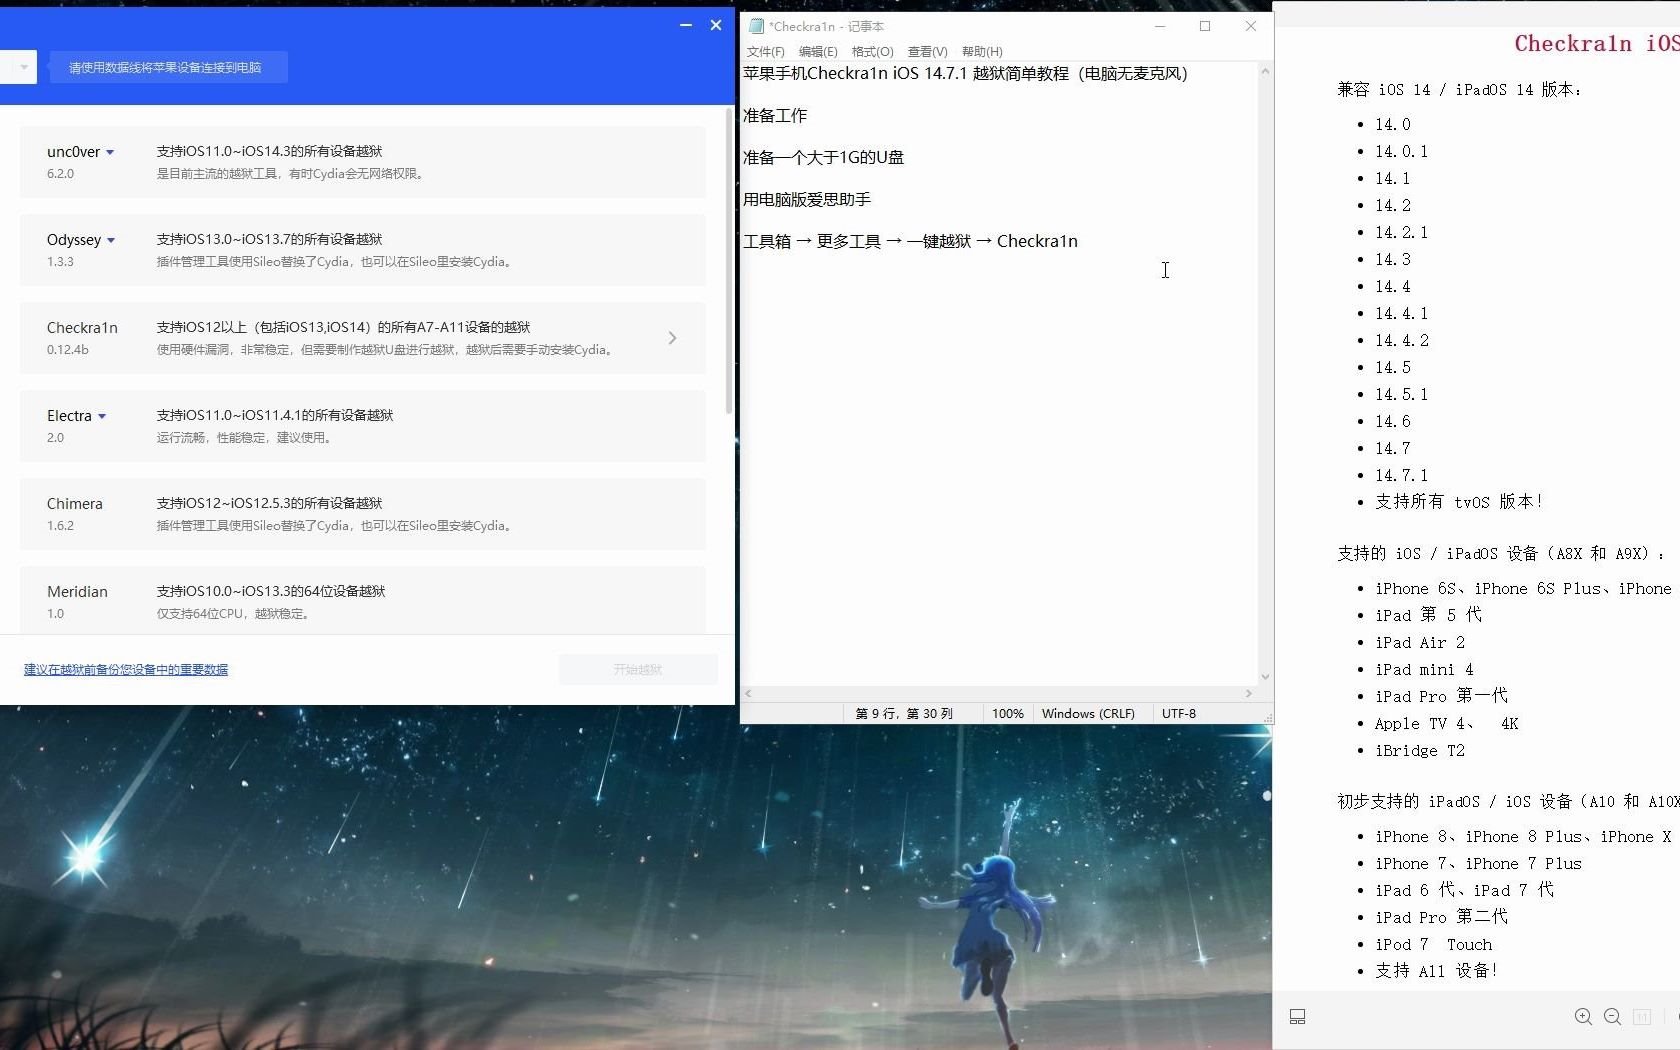Image resolution: width=1680 pixels, height=1050 pixels.
Task: Click Notepad first line title text
Action: tap(965, 74)
